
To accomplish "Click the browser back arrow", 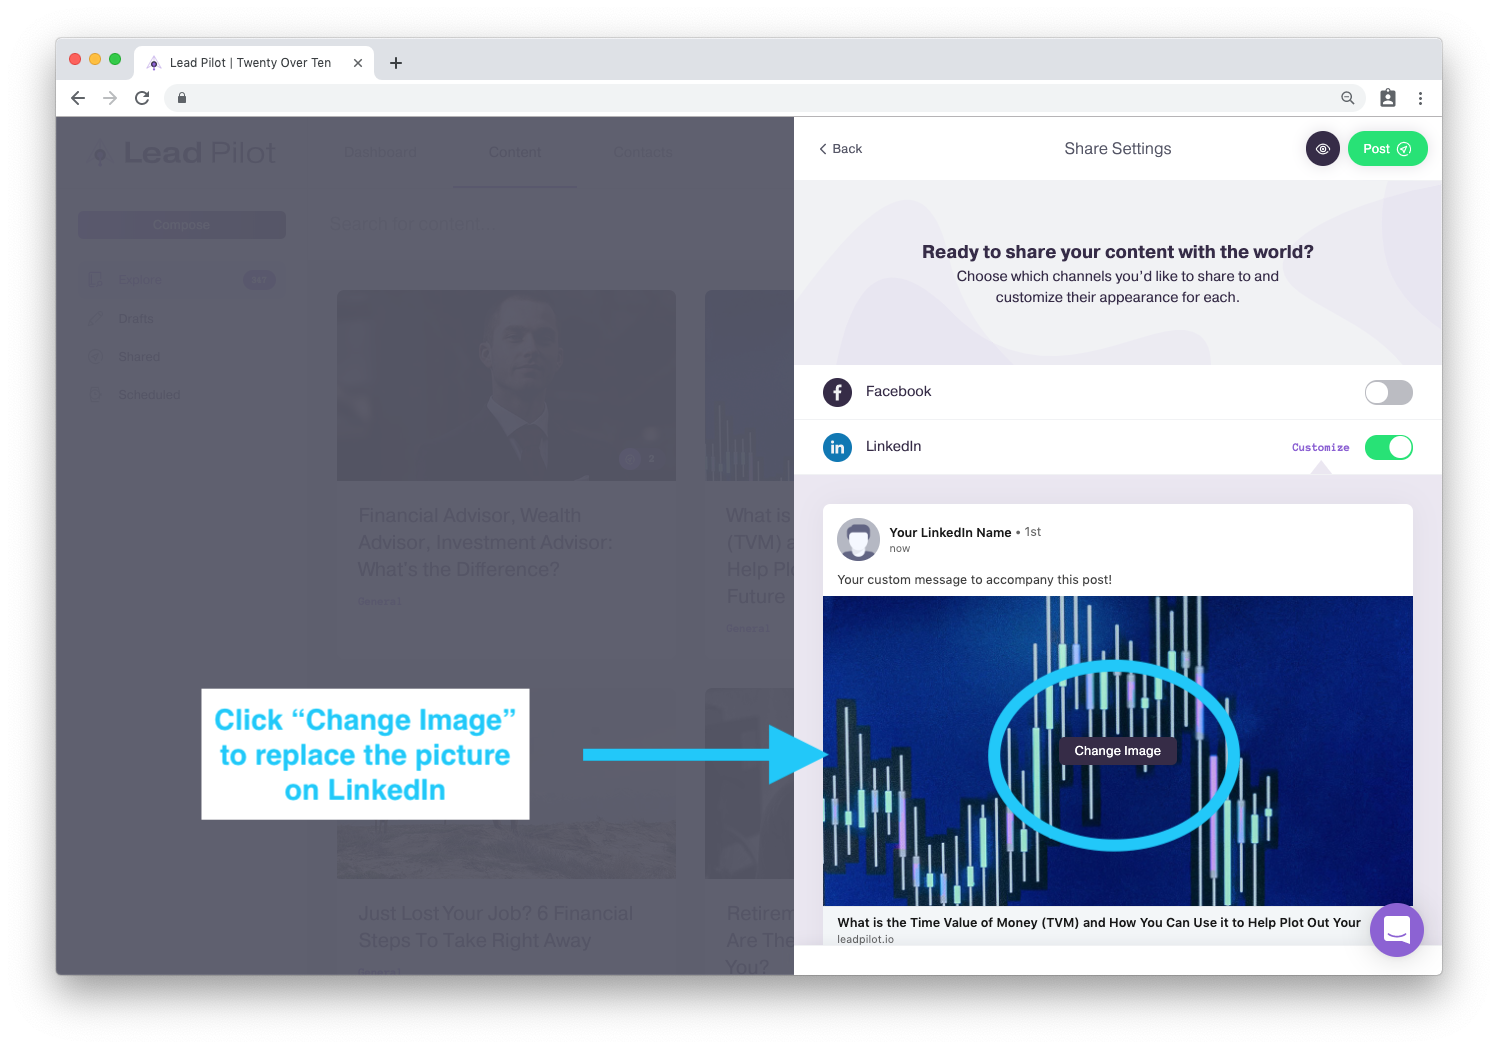I will pyautogui.click(x=78, y=98).
